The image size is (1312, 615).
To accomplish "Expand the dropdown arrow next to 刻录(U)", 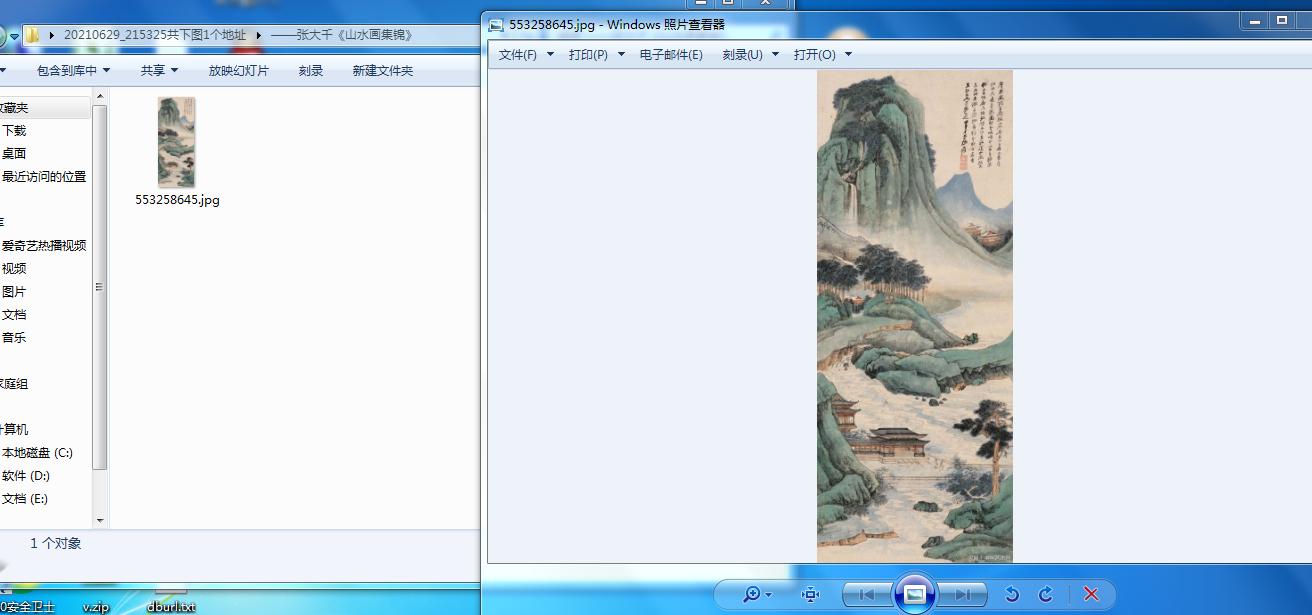I will point(776,55).
